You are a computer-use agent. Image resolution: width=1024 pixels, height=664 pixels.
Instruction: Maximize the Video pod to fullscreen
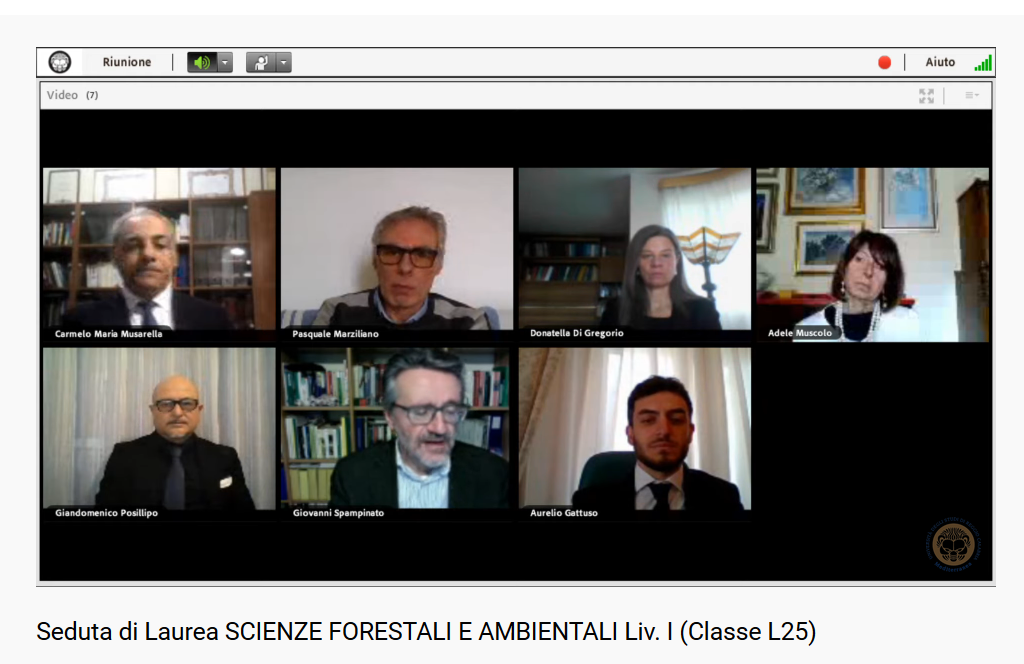926,96
